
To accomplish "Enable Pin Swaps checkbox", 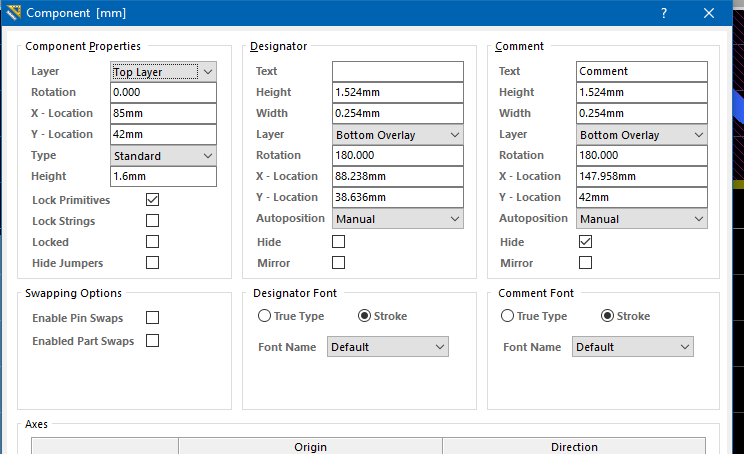I will click(153, 317).
